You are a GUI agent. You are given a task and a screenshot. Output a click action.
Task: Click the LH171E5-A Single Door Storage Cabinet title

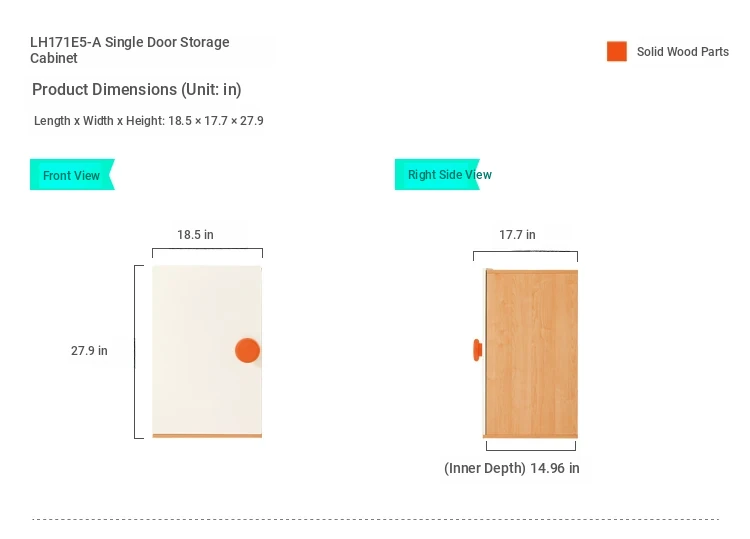click(x=130, y=50)
